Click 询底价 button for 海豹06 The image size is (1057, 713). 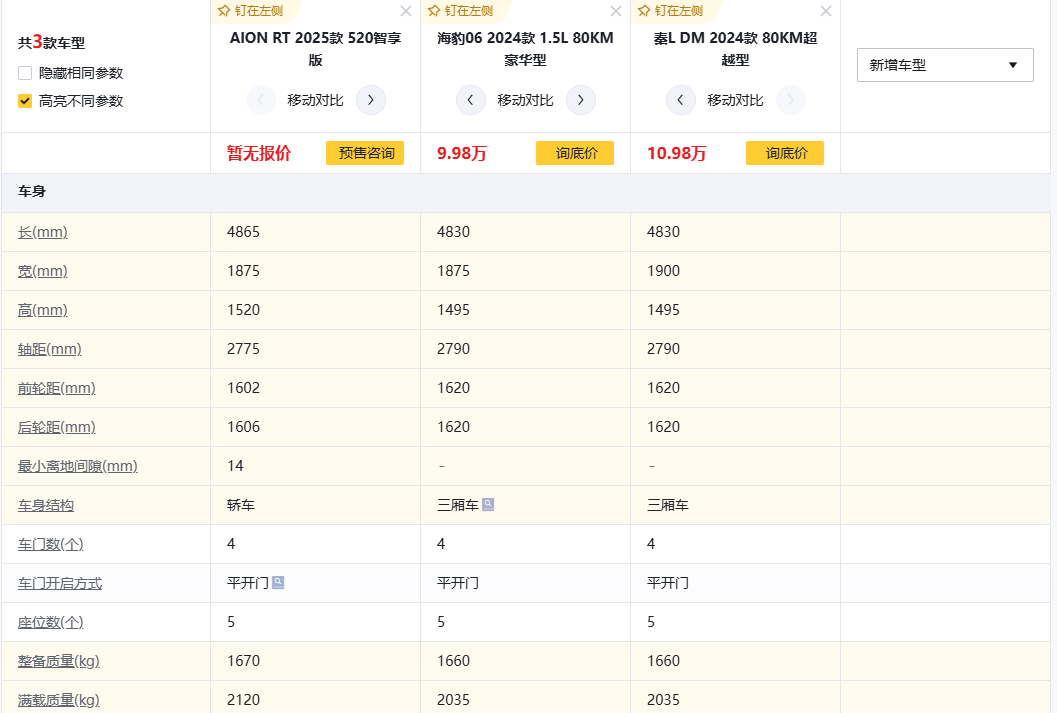pyautogui.click(x=575, y=153)
